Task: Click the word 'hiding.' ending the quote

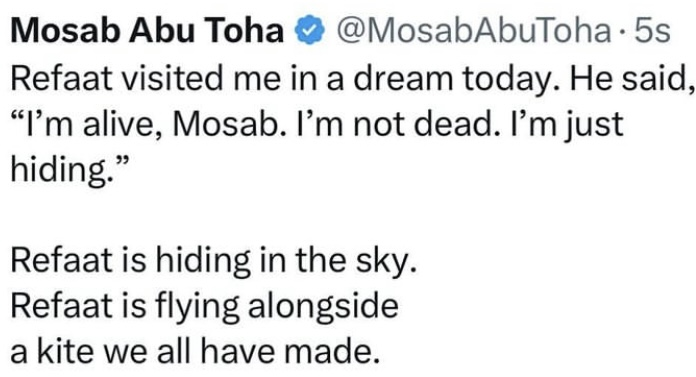Action: tap(70, 170)
